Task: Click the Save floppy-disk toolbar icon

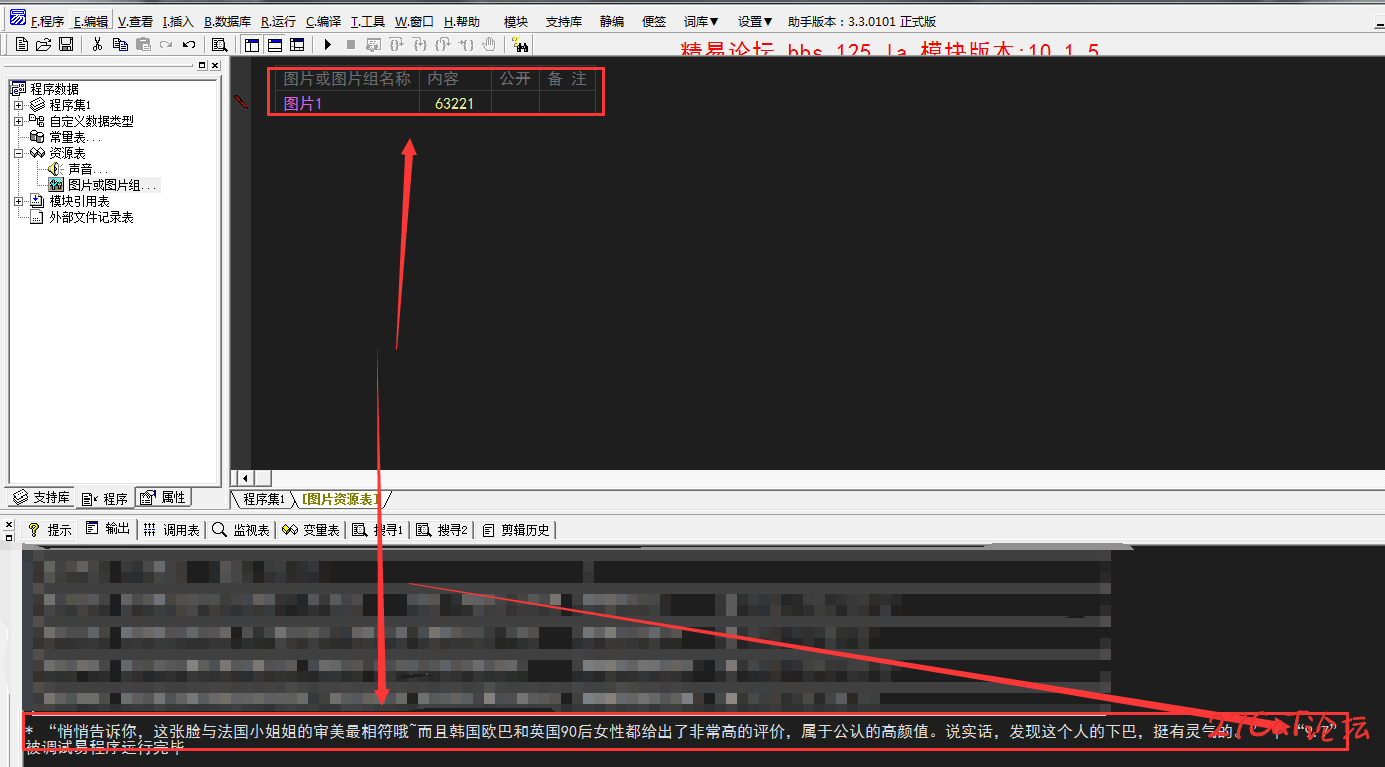Action: (x=65, y=44)
